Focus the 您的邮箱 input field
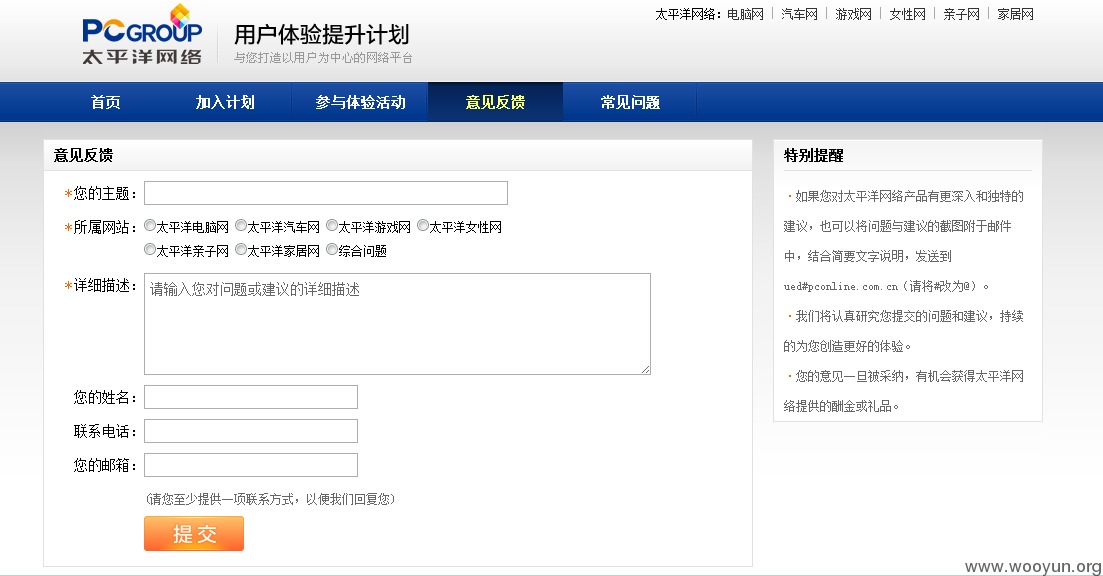Screen dimensions: 1103x576 coord(251,465)
